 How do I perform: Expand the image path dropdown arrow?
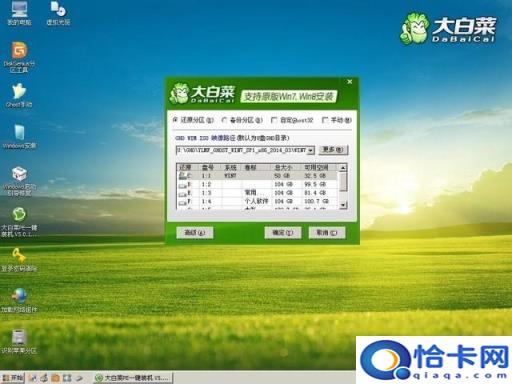click(310, 151)
